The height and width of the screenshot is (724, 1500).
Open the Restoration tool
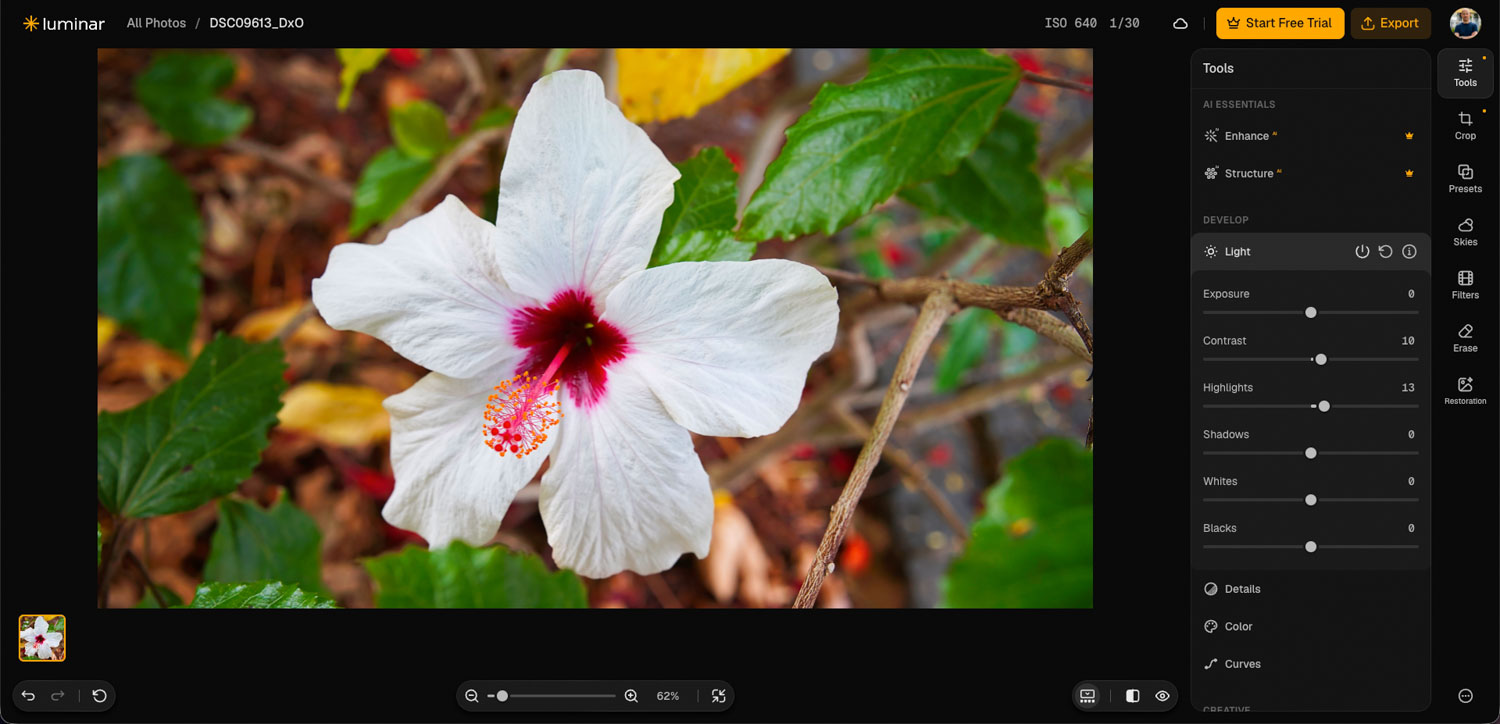(x=1465, y=391)
